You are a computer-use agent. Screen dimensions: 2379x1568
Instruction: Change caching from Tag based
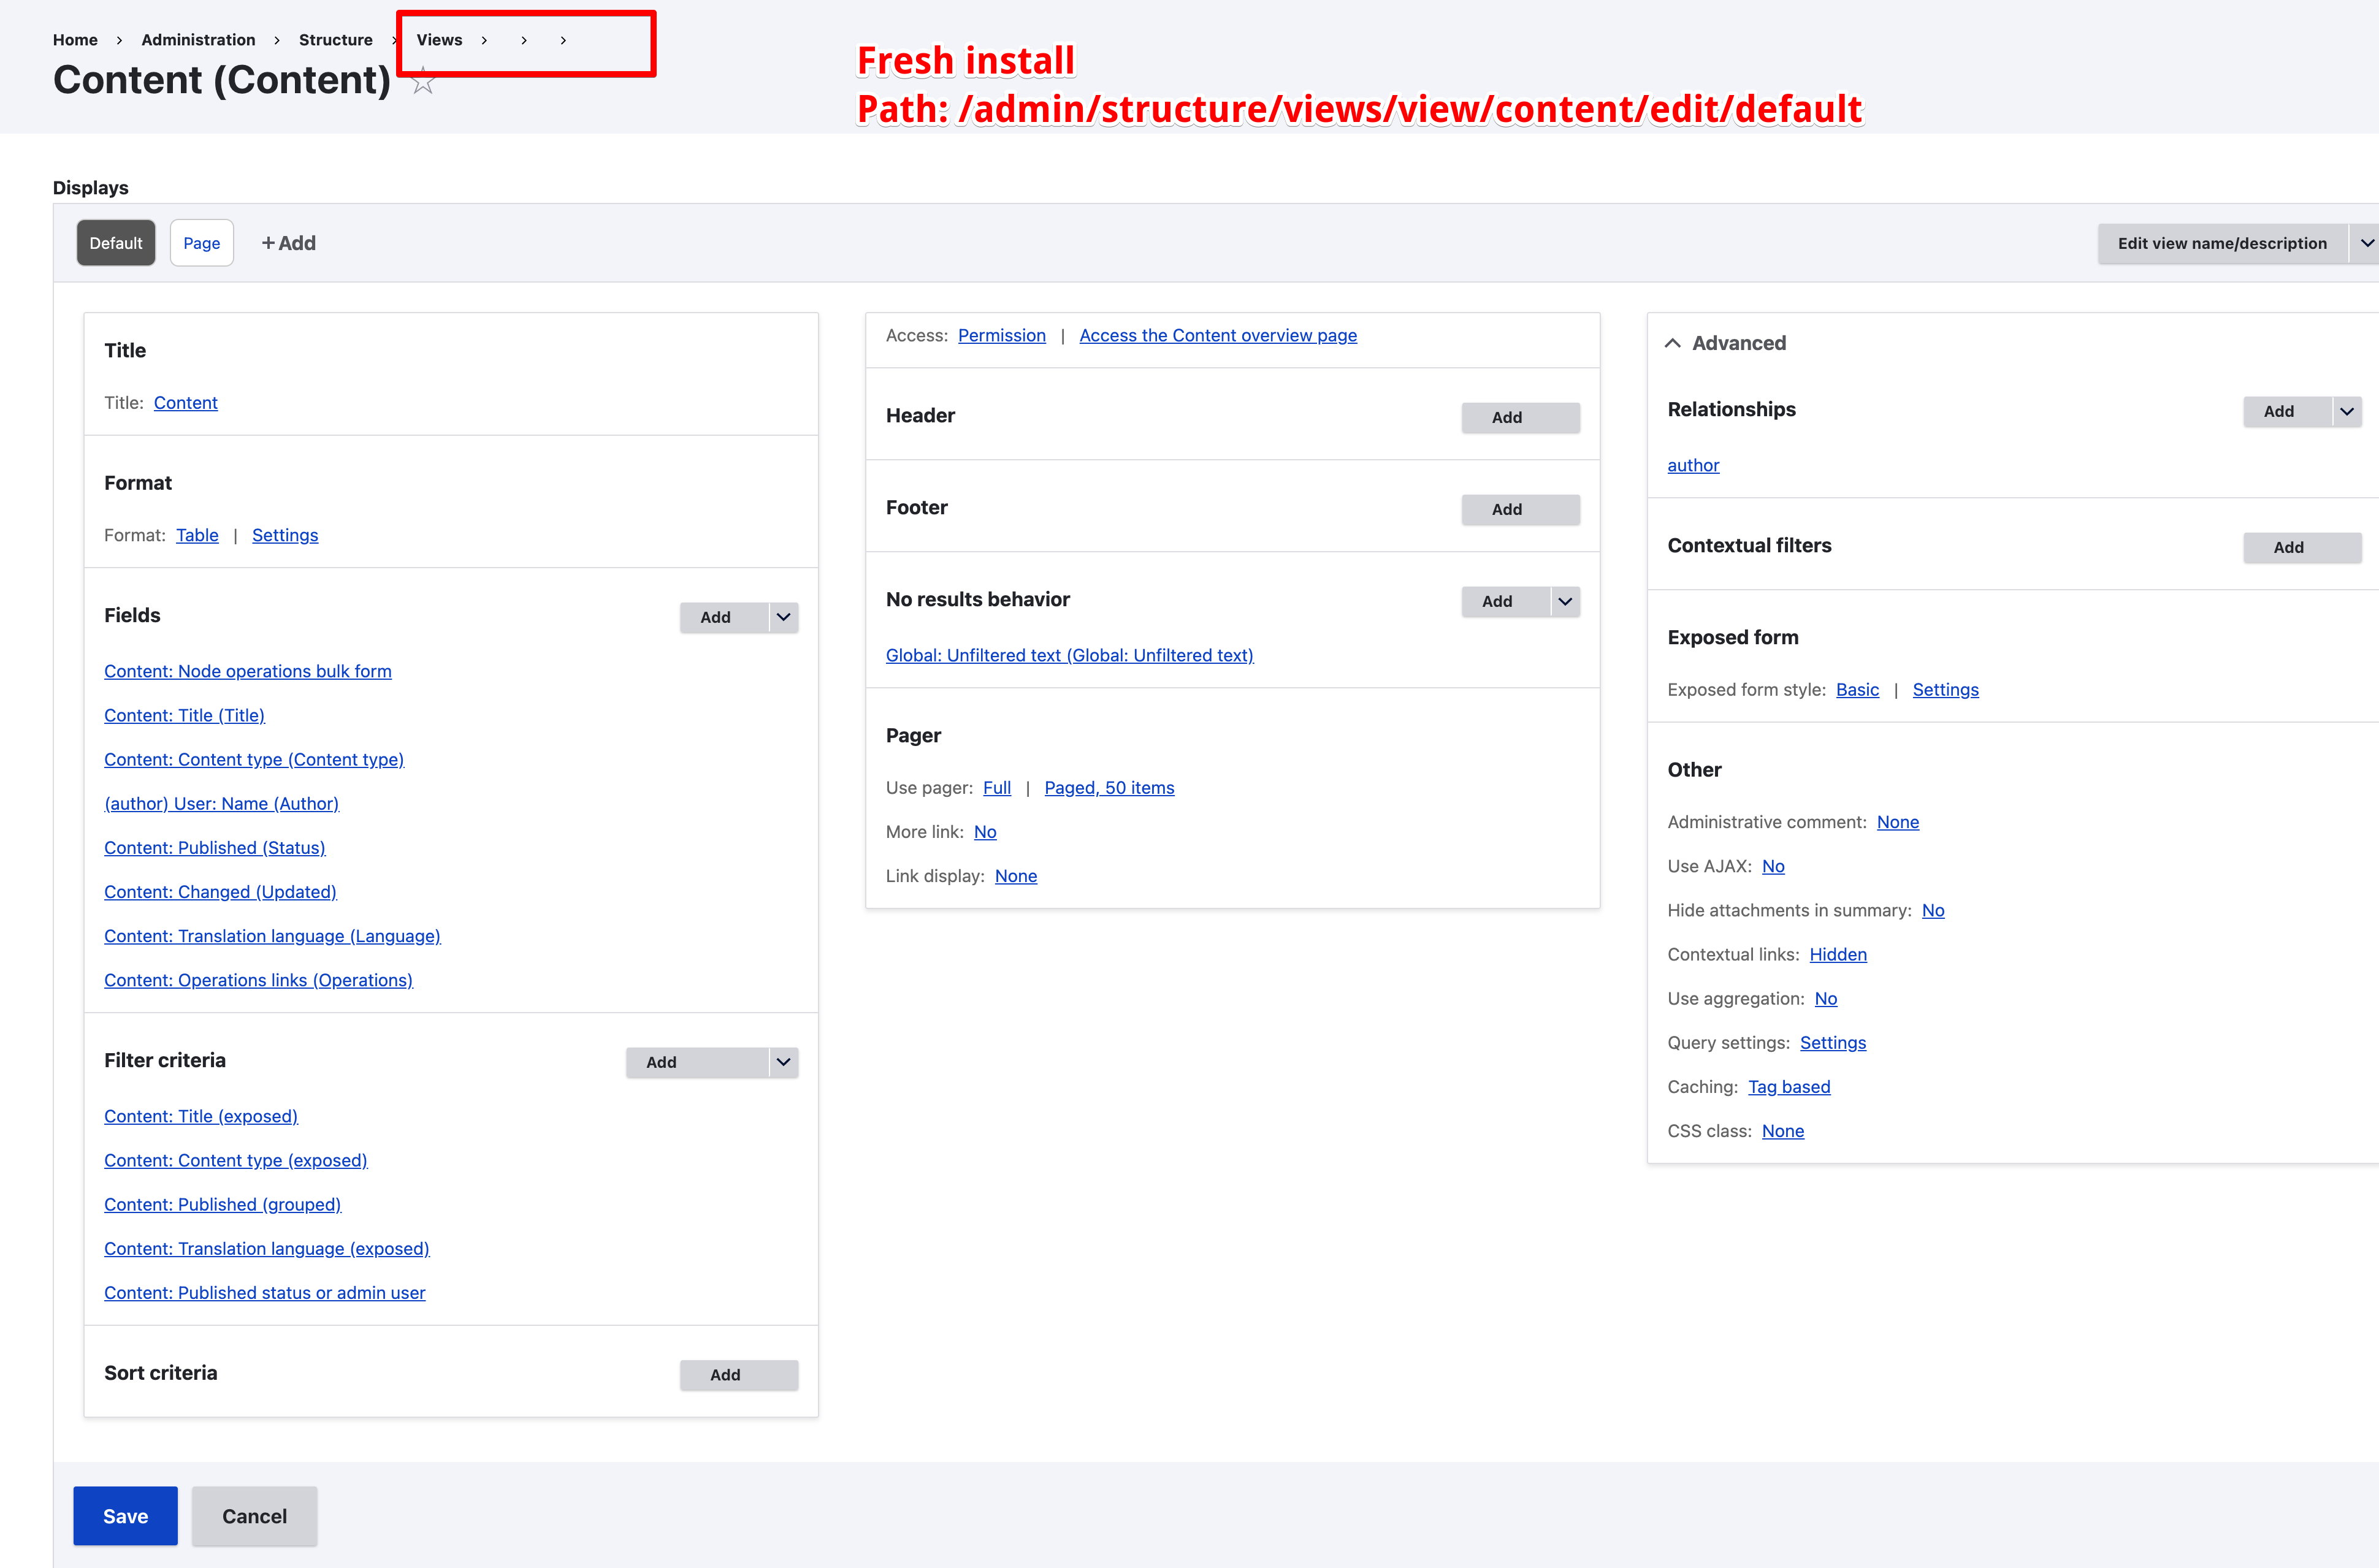[1789, 1087]
